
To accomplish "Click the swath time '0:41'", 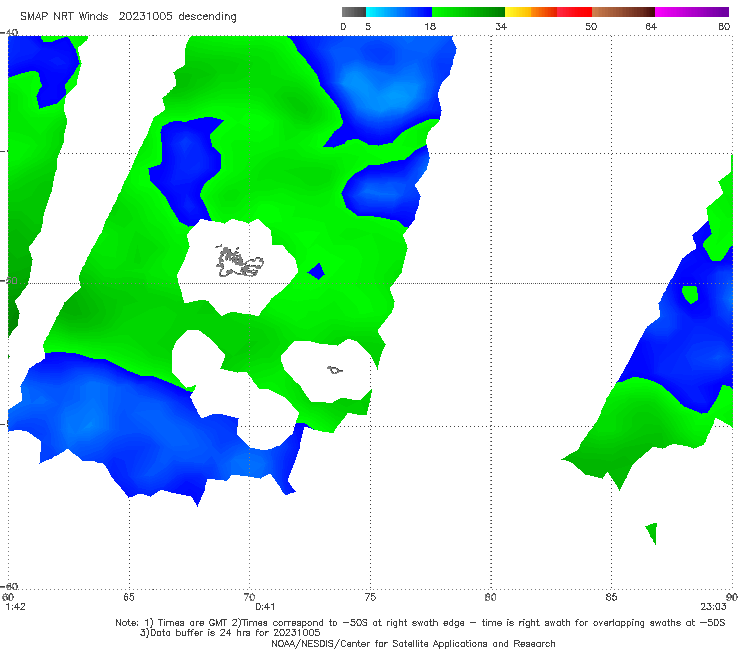I will click(x=265, y=607).
